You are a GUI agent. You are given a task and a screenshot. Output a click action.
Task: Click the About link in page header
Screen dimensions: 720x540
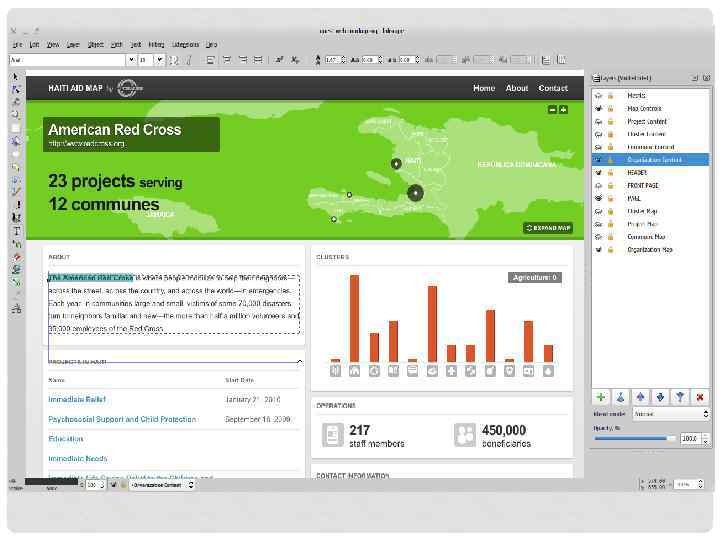517,88
